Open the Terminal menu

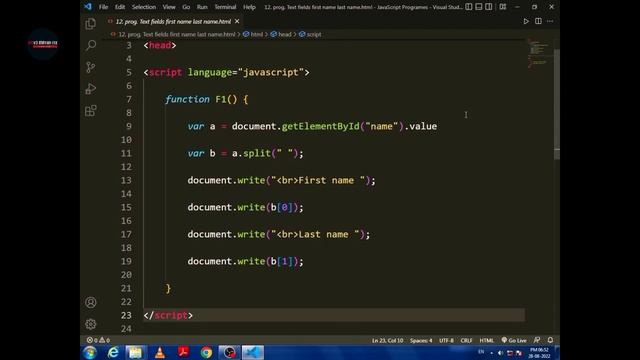(225, 7)
